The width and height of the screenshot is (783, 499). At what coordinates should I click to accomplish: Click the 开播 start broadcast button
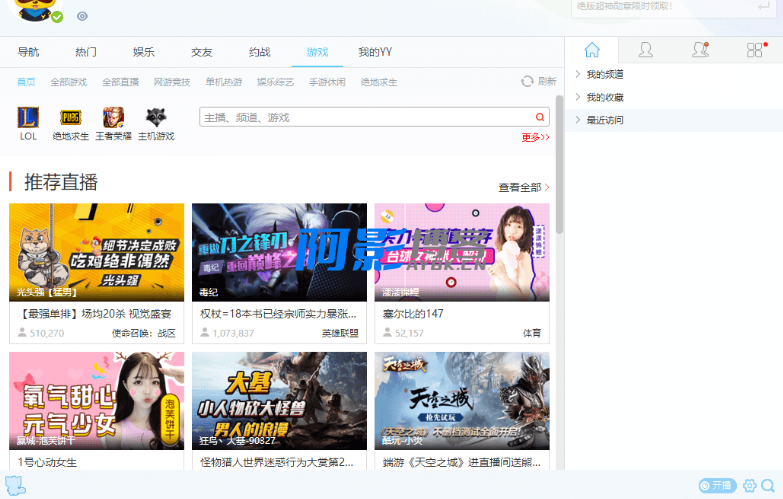pos(717,485)
